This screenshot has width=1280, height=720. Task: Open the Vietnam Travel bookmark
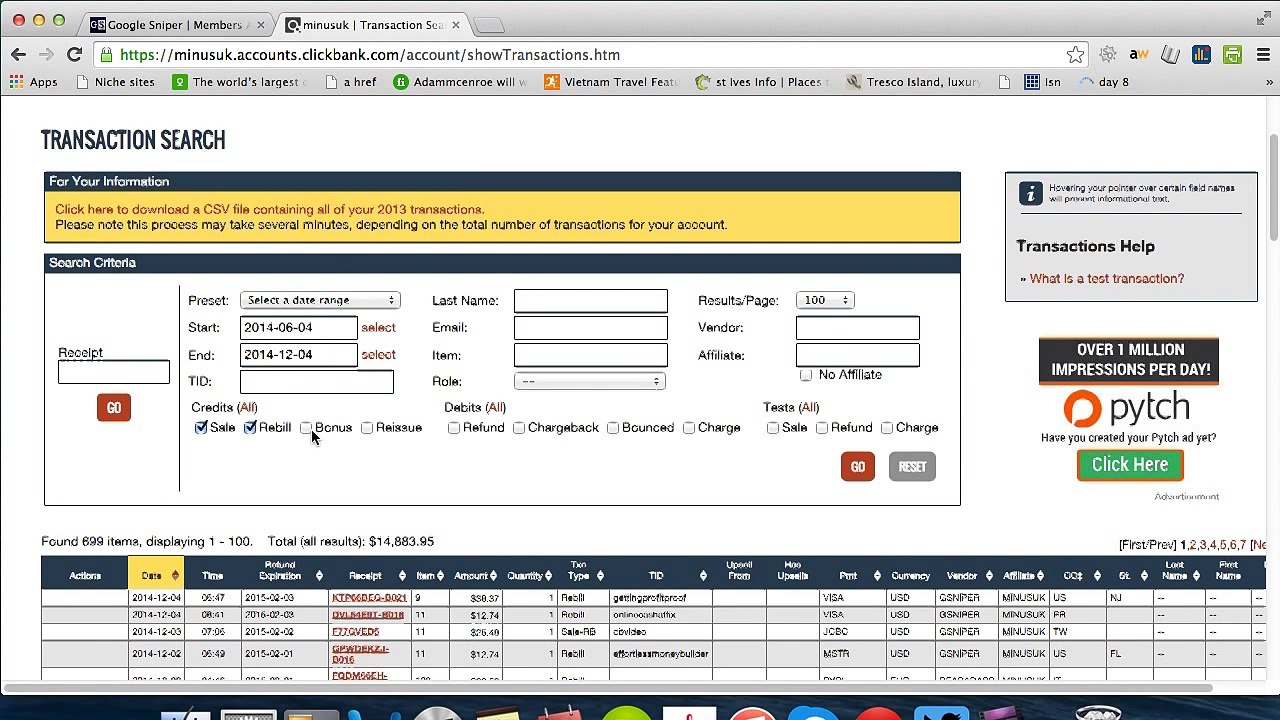point(611,82)
